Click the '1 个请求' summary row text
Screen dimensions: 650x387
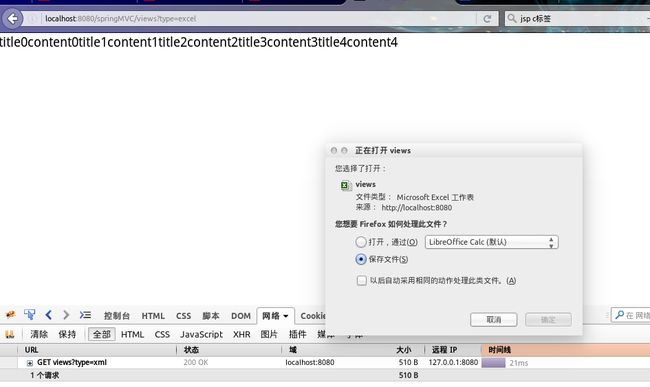pos(44,375)
